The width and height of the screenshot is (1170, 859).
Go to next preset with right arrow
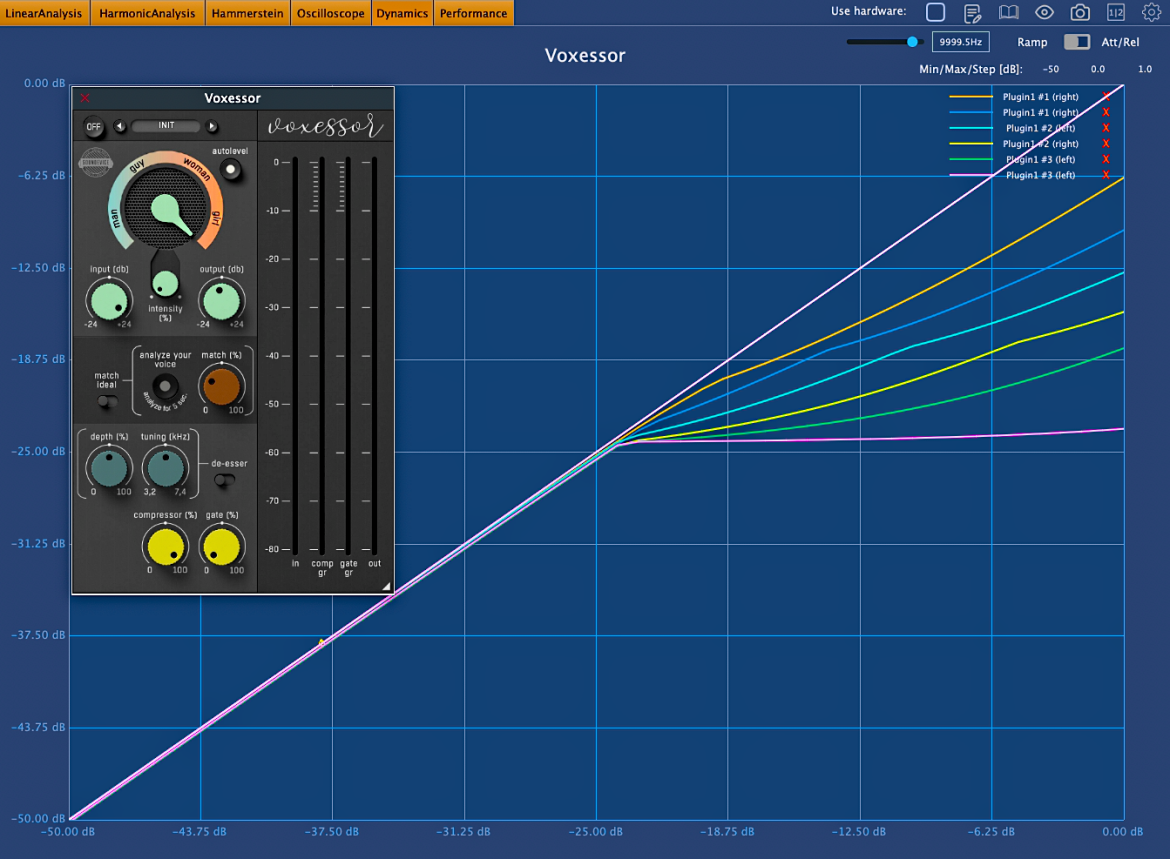212,126
